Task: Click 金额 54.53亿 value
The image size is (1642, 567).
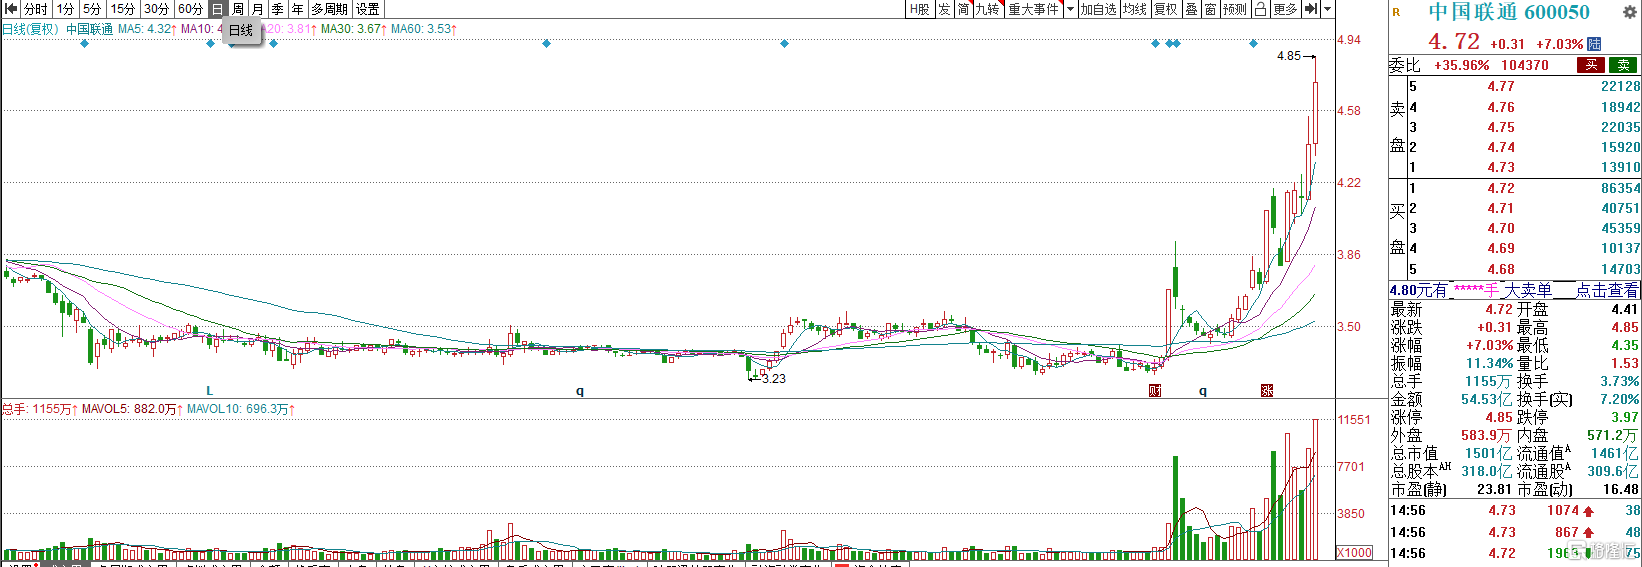Action: pos(1486,399)
